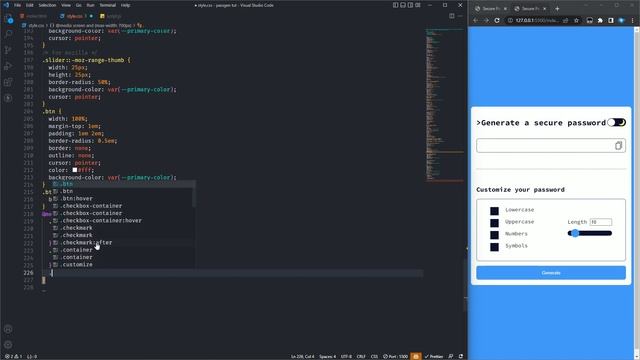Open the editor More Actions ellipsis
This screenshot has height=360, width=640.
(x=460, y=16)
